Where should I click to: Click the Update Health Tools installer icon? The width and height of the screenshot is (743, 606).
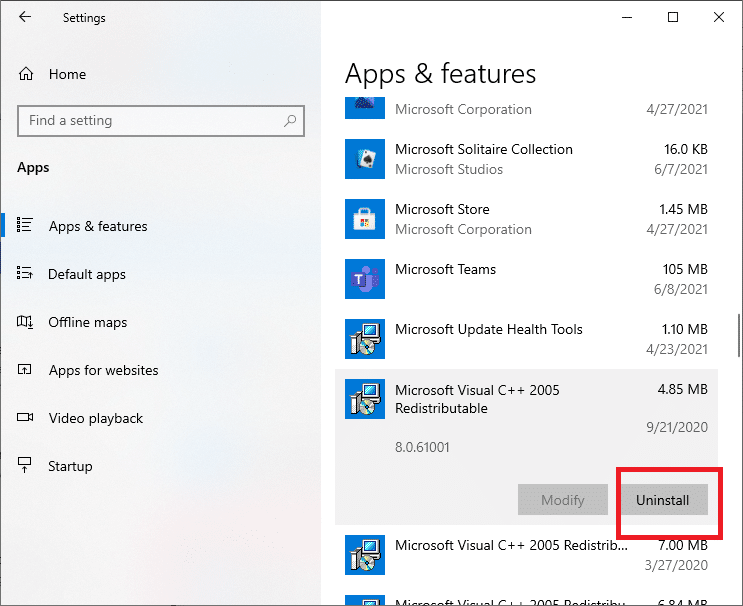pos(365,339)
